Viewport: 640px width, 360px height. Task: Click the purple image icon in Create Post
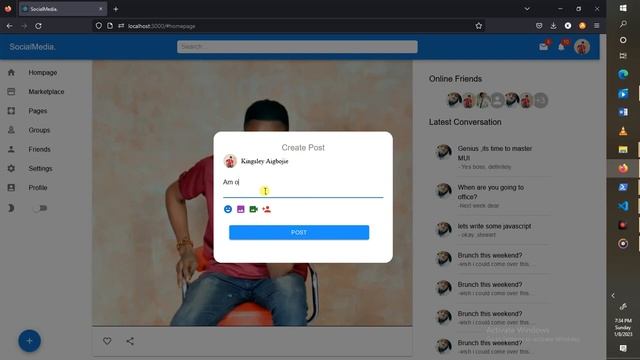(240, 209)
